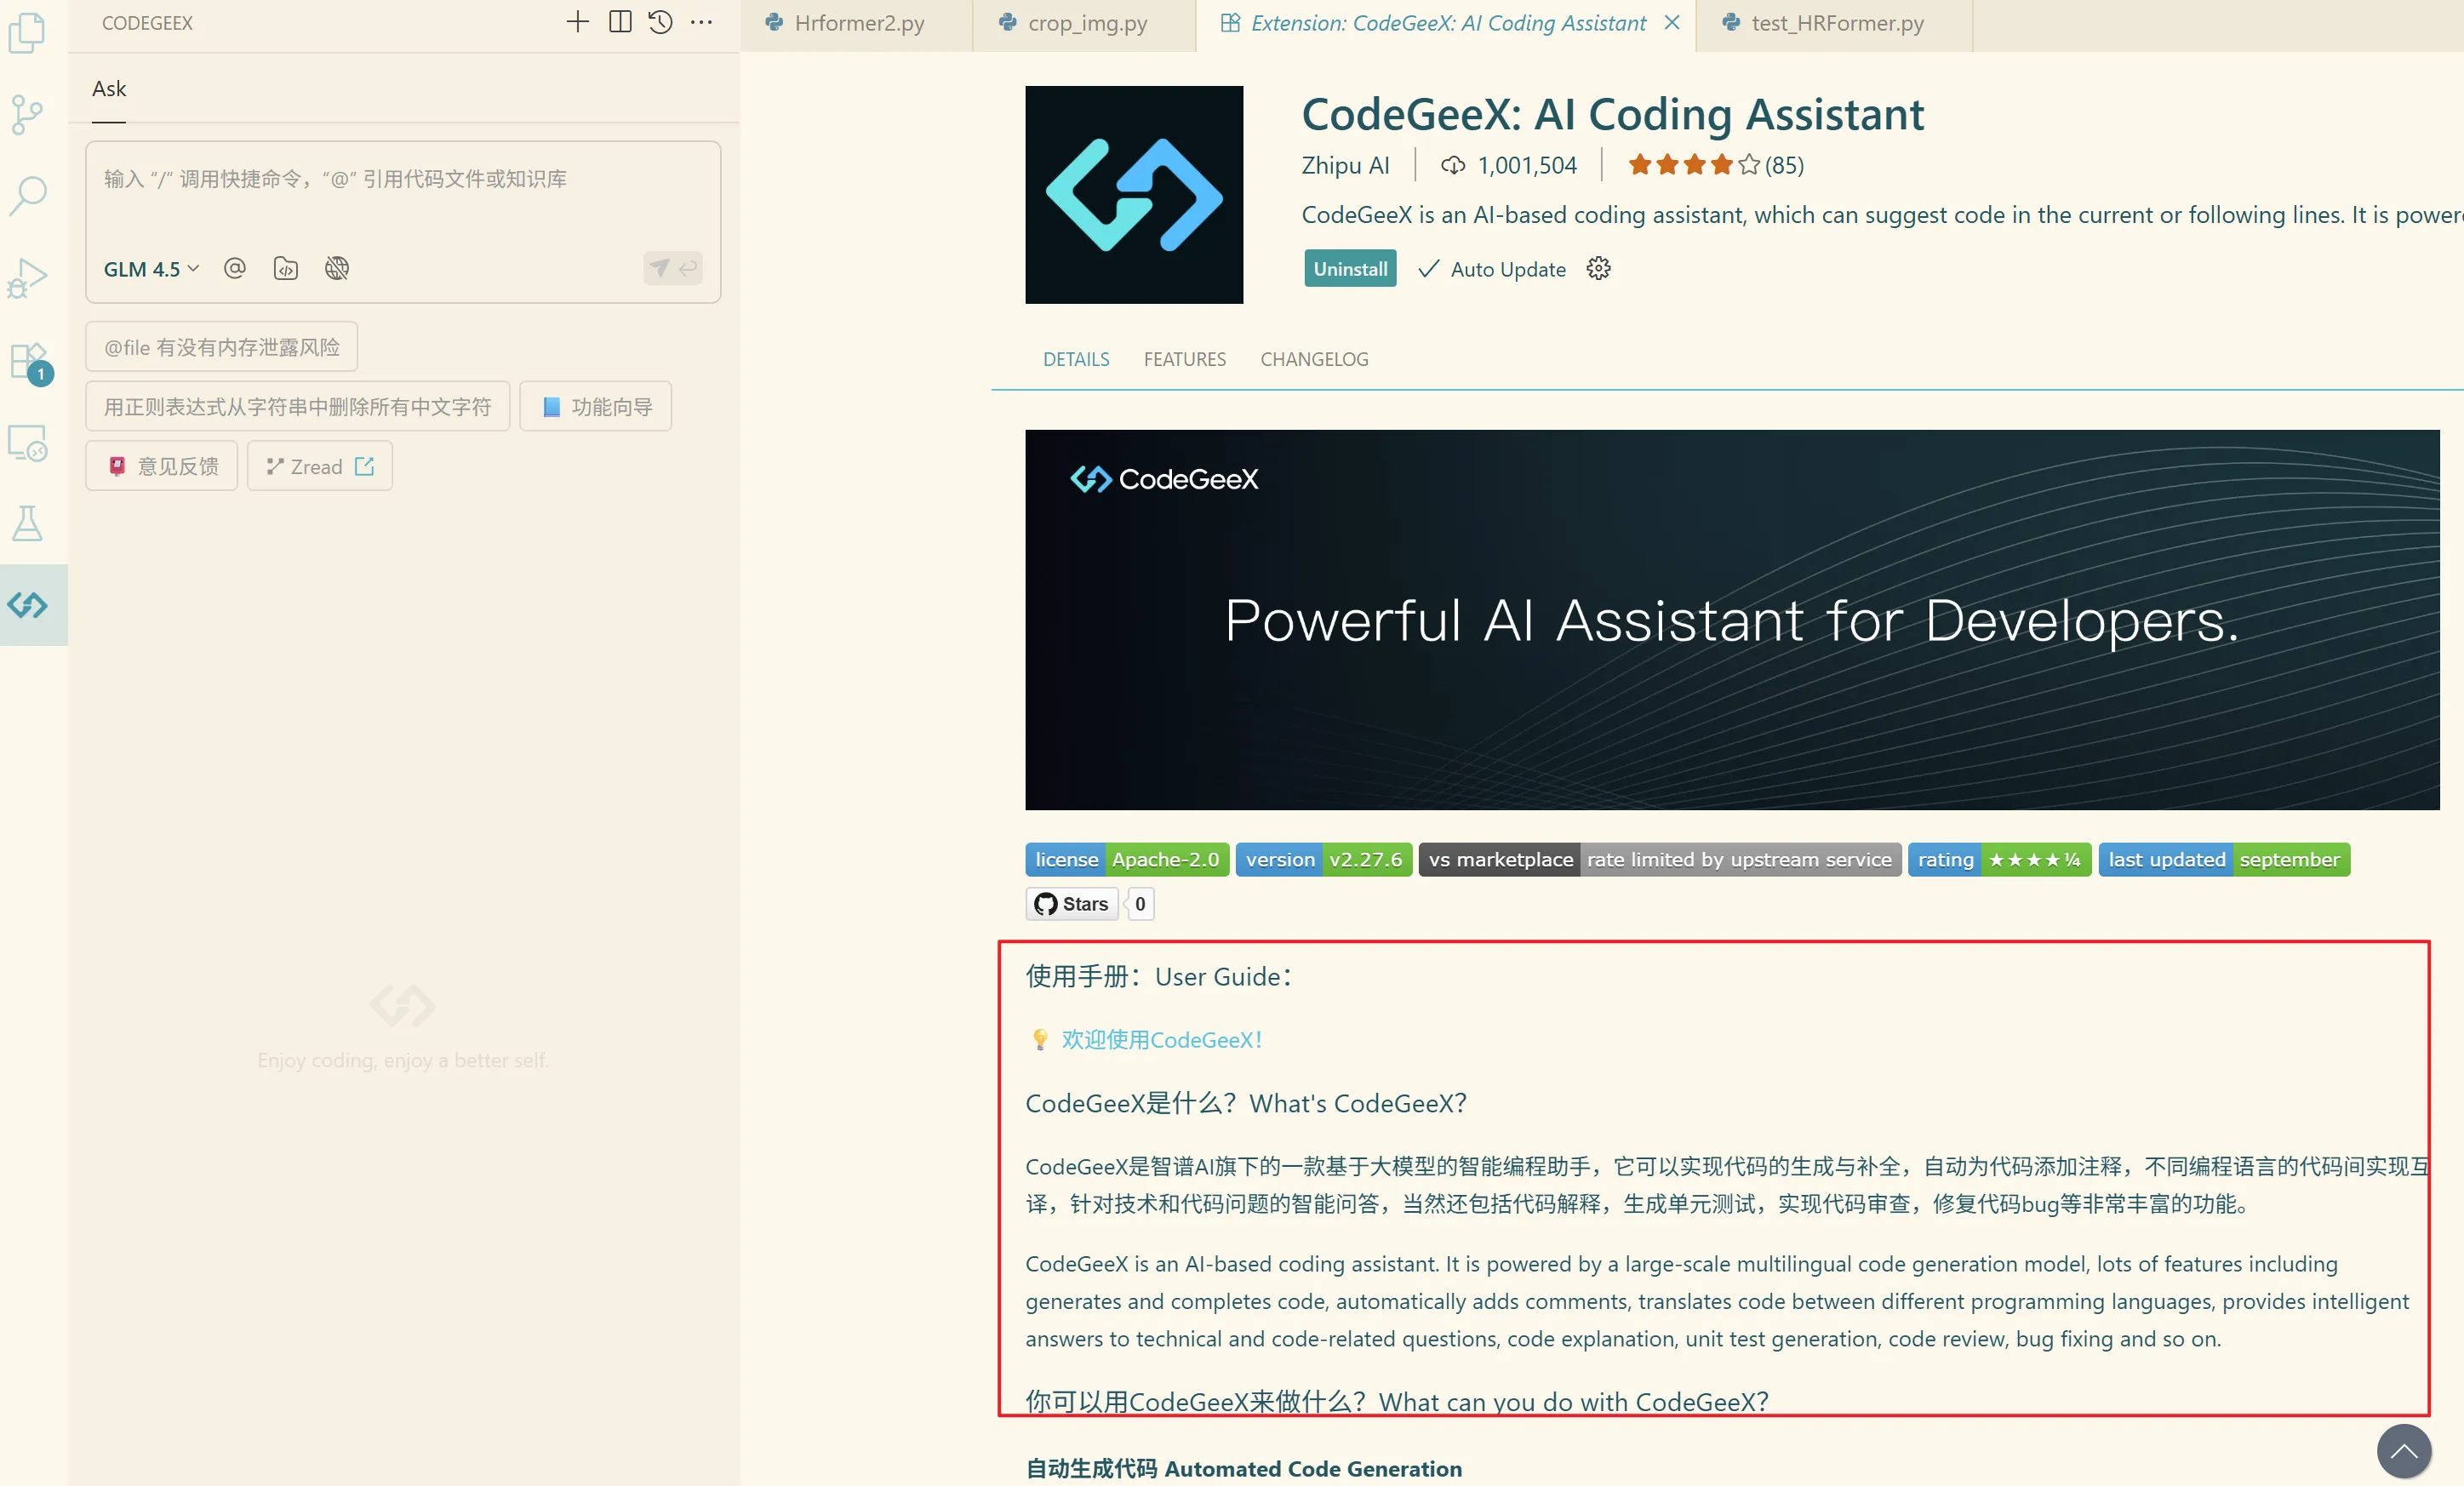Click the GitHub Stars badge

(1072, 904)
